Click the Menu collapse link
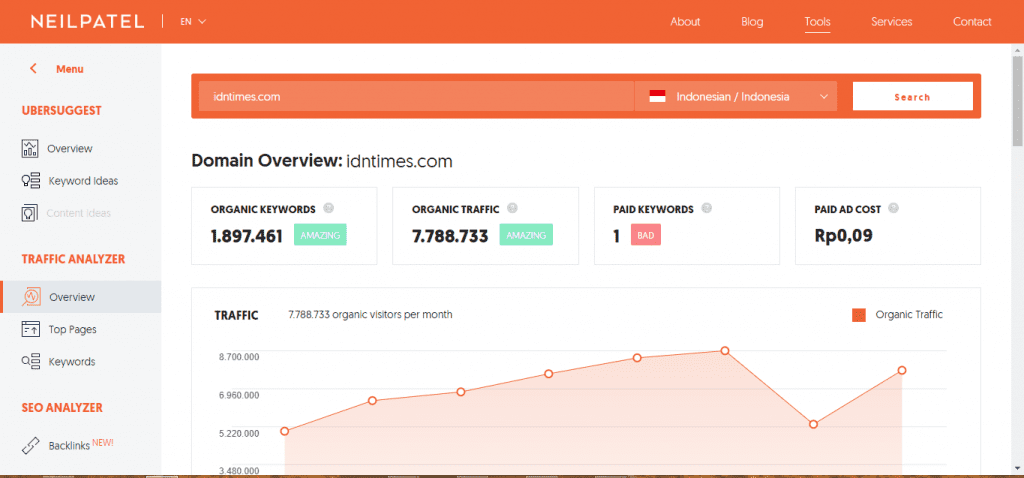1024x478 pixels. pos(70,69)
